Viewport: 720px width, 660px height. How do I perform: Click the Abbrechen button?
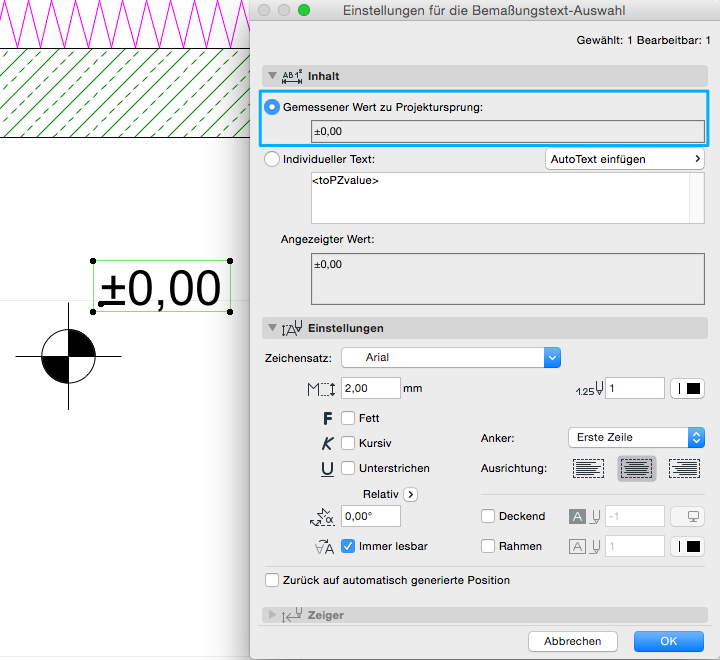pyautogui.click(x=572, y=641)
